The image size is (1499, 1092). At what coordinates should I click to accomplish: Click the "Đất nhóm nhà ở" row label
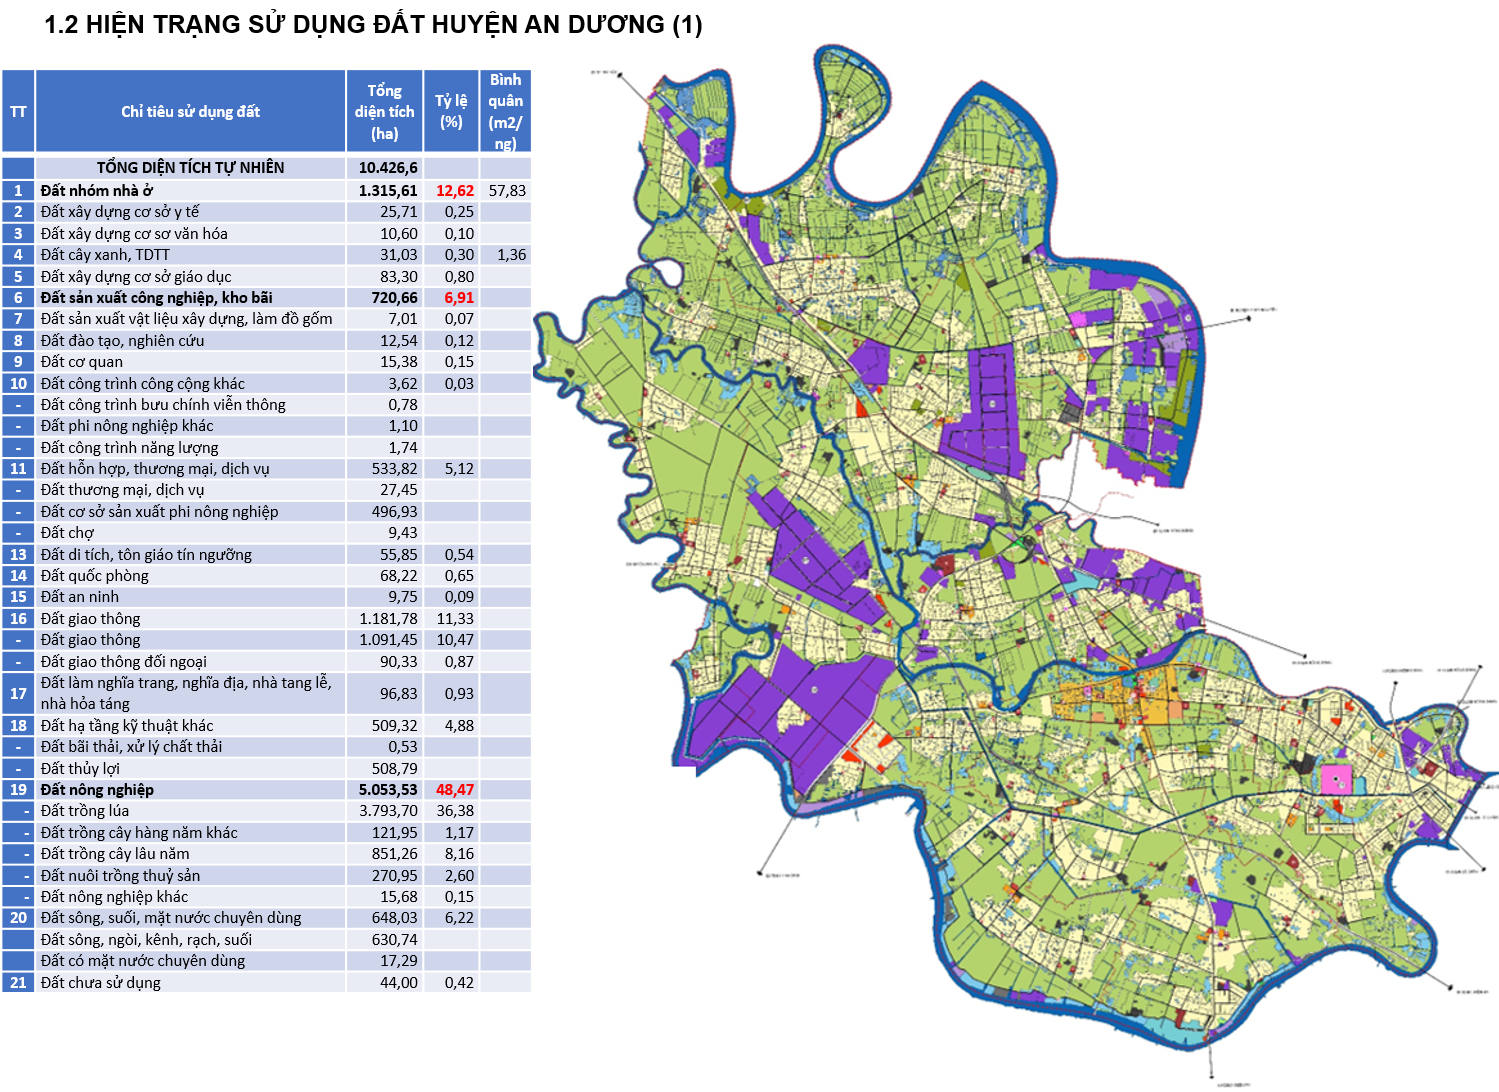coord(97,190)
